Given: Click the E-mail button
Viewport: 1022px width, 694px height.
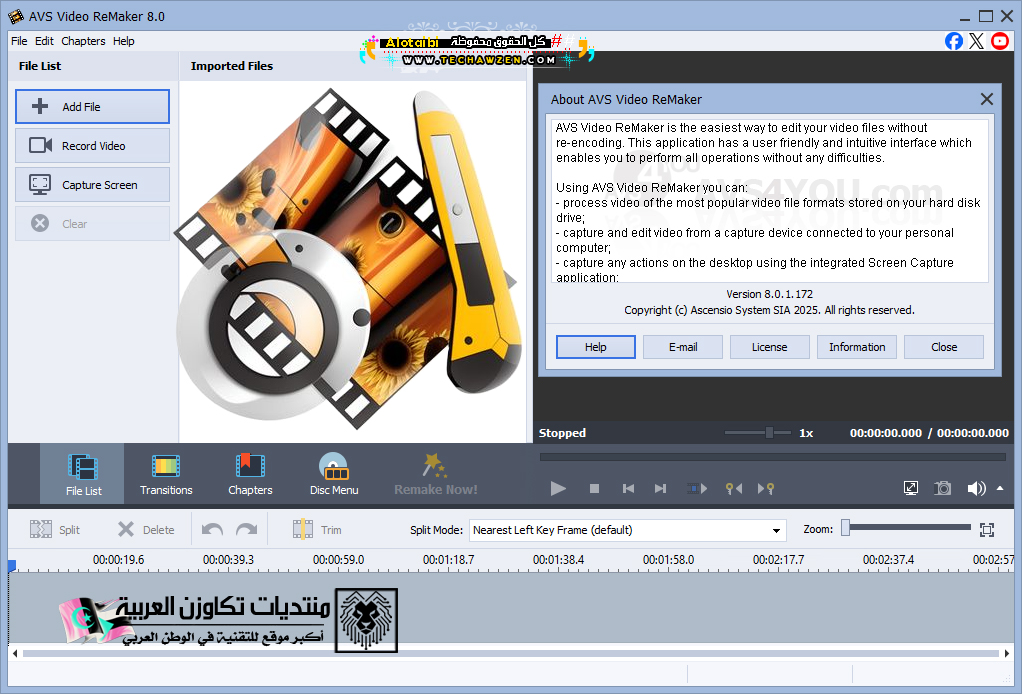Looking at the screenshot, I should click(682, 347).
